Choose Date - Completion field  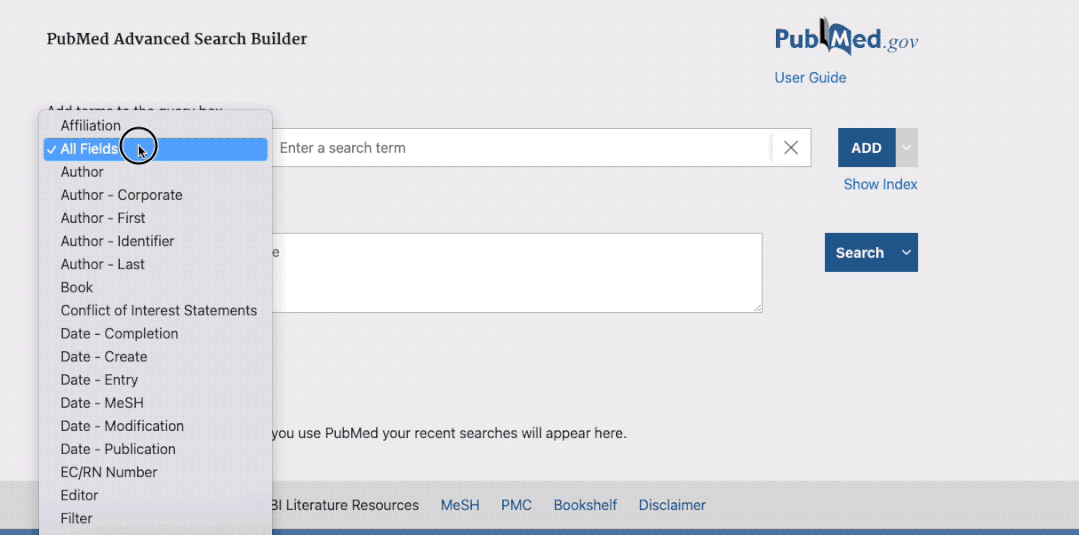click(156, 333)
